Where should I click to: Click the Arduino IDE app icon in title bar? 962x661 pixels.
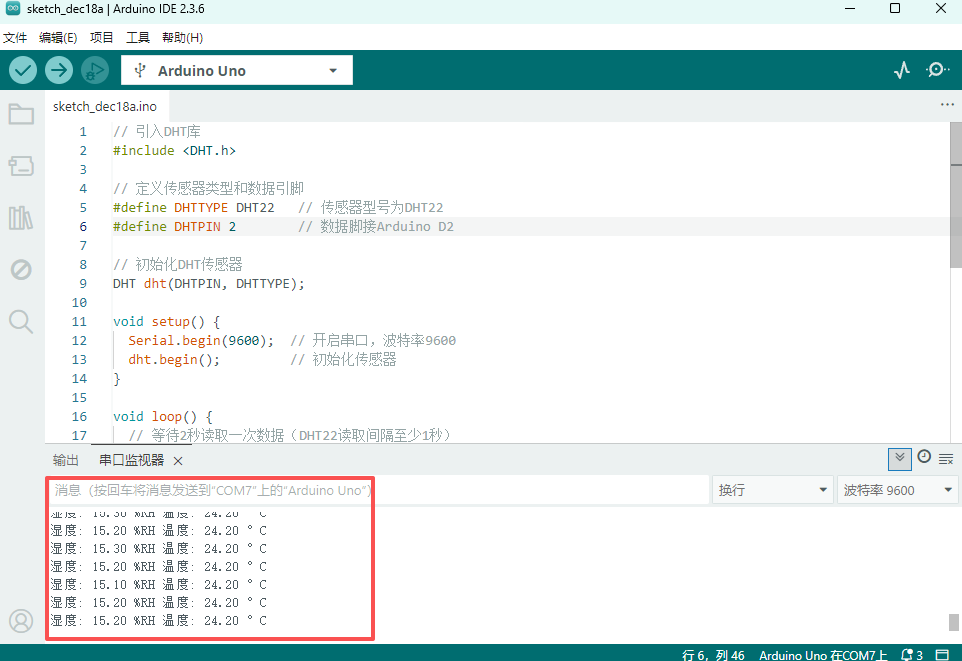[x=13, y=9]
